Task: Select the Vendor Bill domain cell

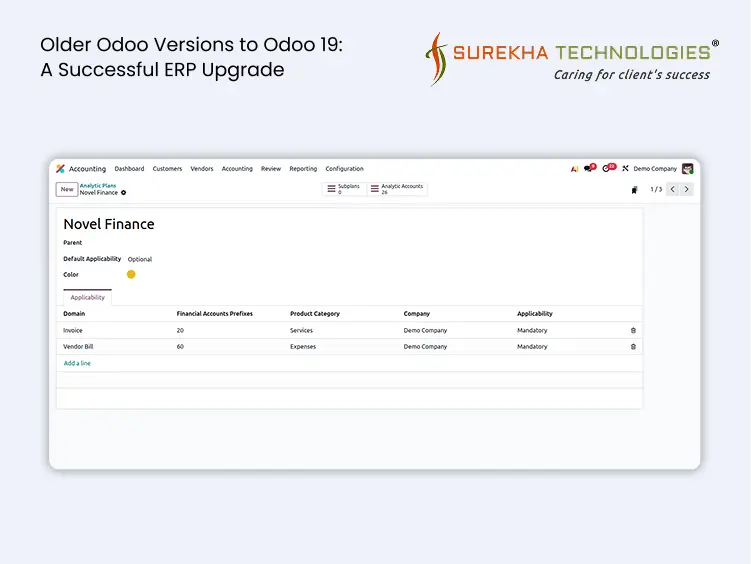Action: point(78,347)
